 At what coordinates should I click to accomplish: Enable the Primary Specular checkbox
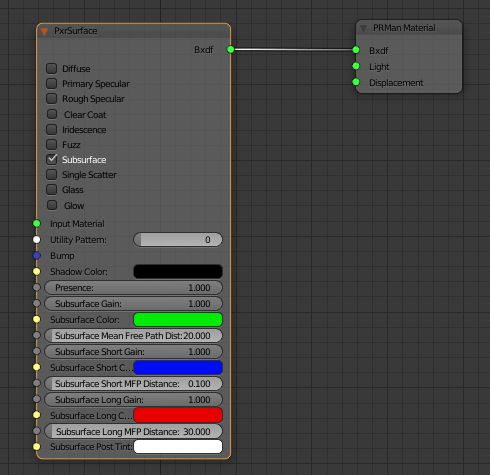point(52,83)
